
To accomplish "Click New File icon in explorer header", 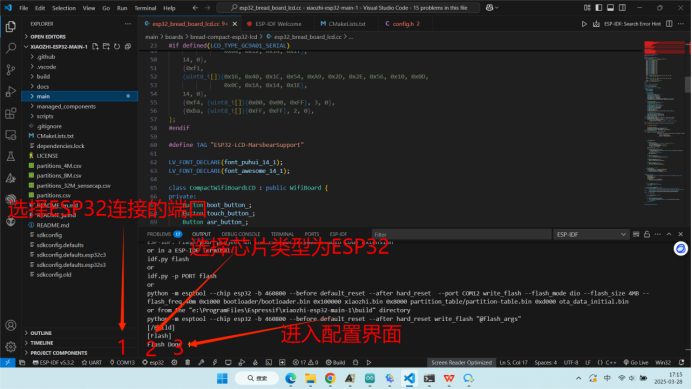I will [95, 46].
